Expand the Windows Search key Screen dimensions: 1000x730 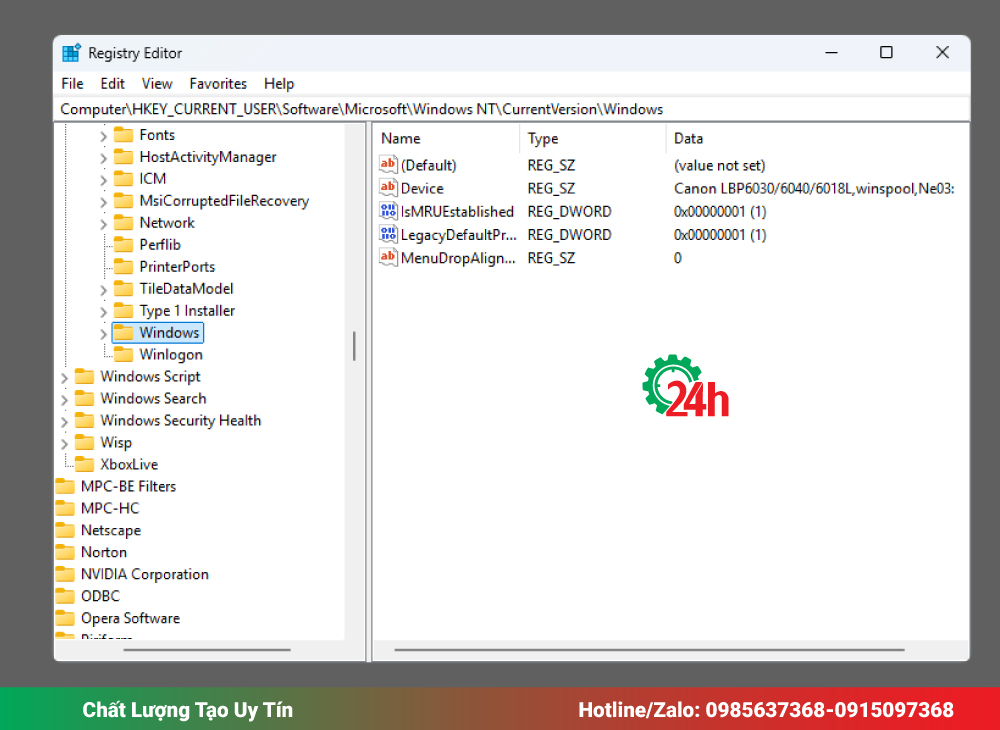click(x=64, y=400)
